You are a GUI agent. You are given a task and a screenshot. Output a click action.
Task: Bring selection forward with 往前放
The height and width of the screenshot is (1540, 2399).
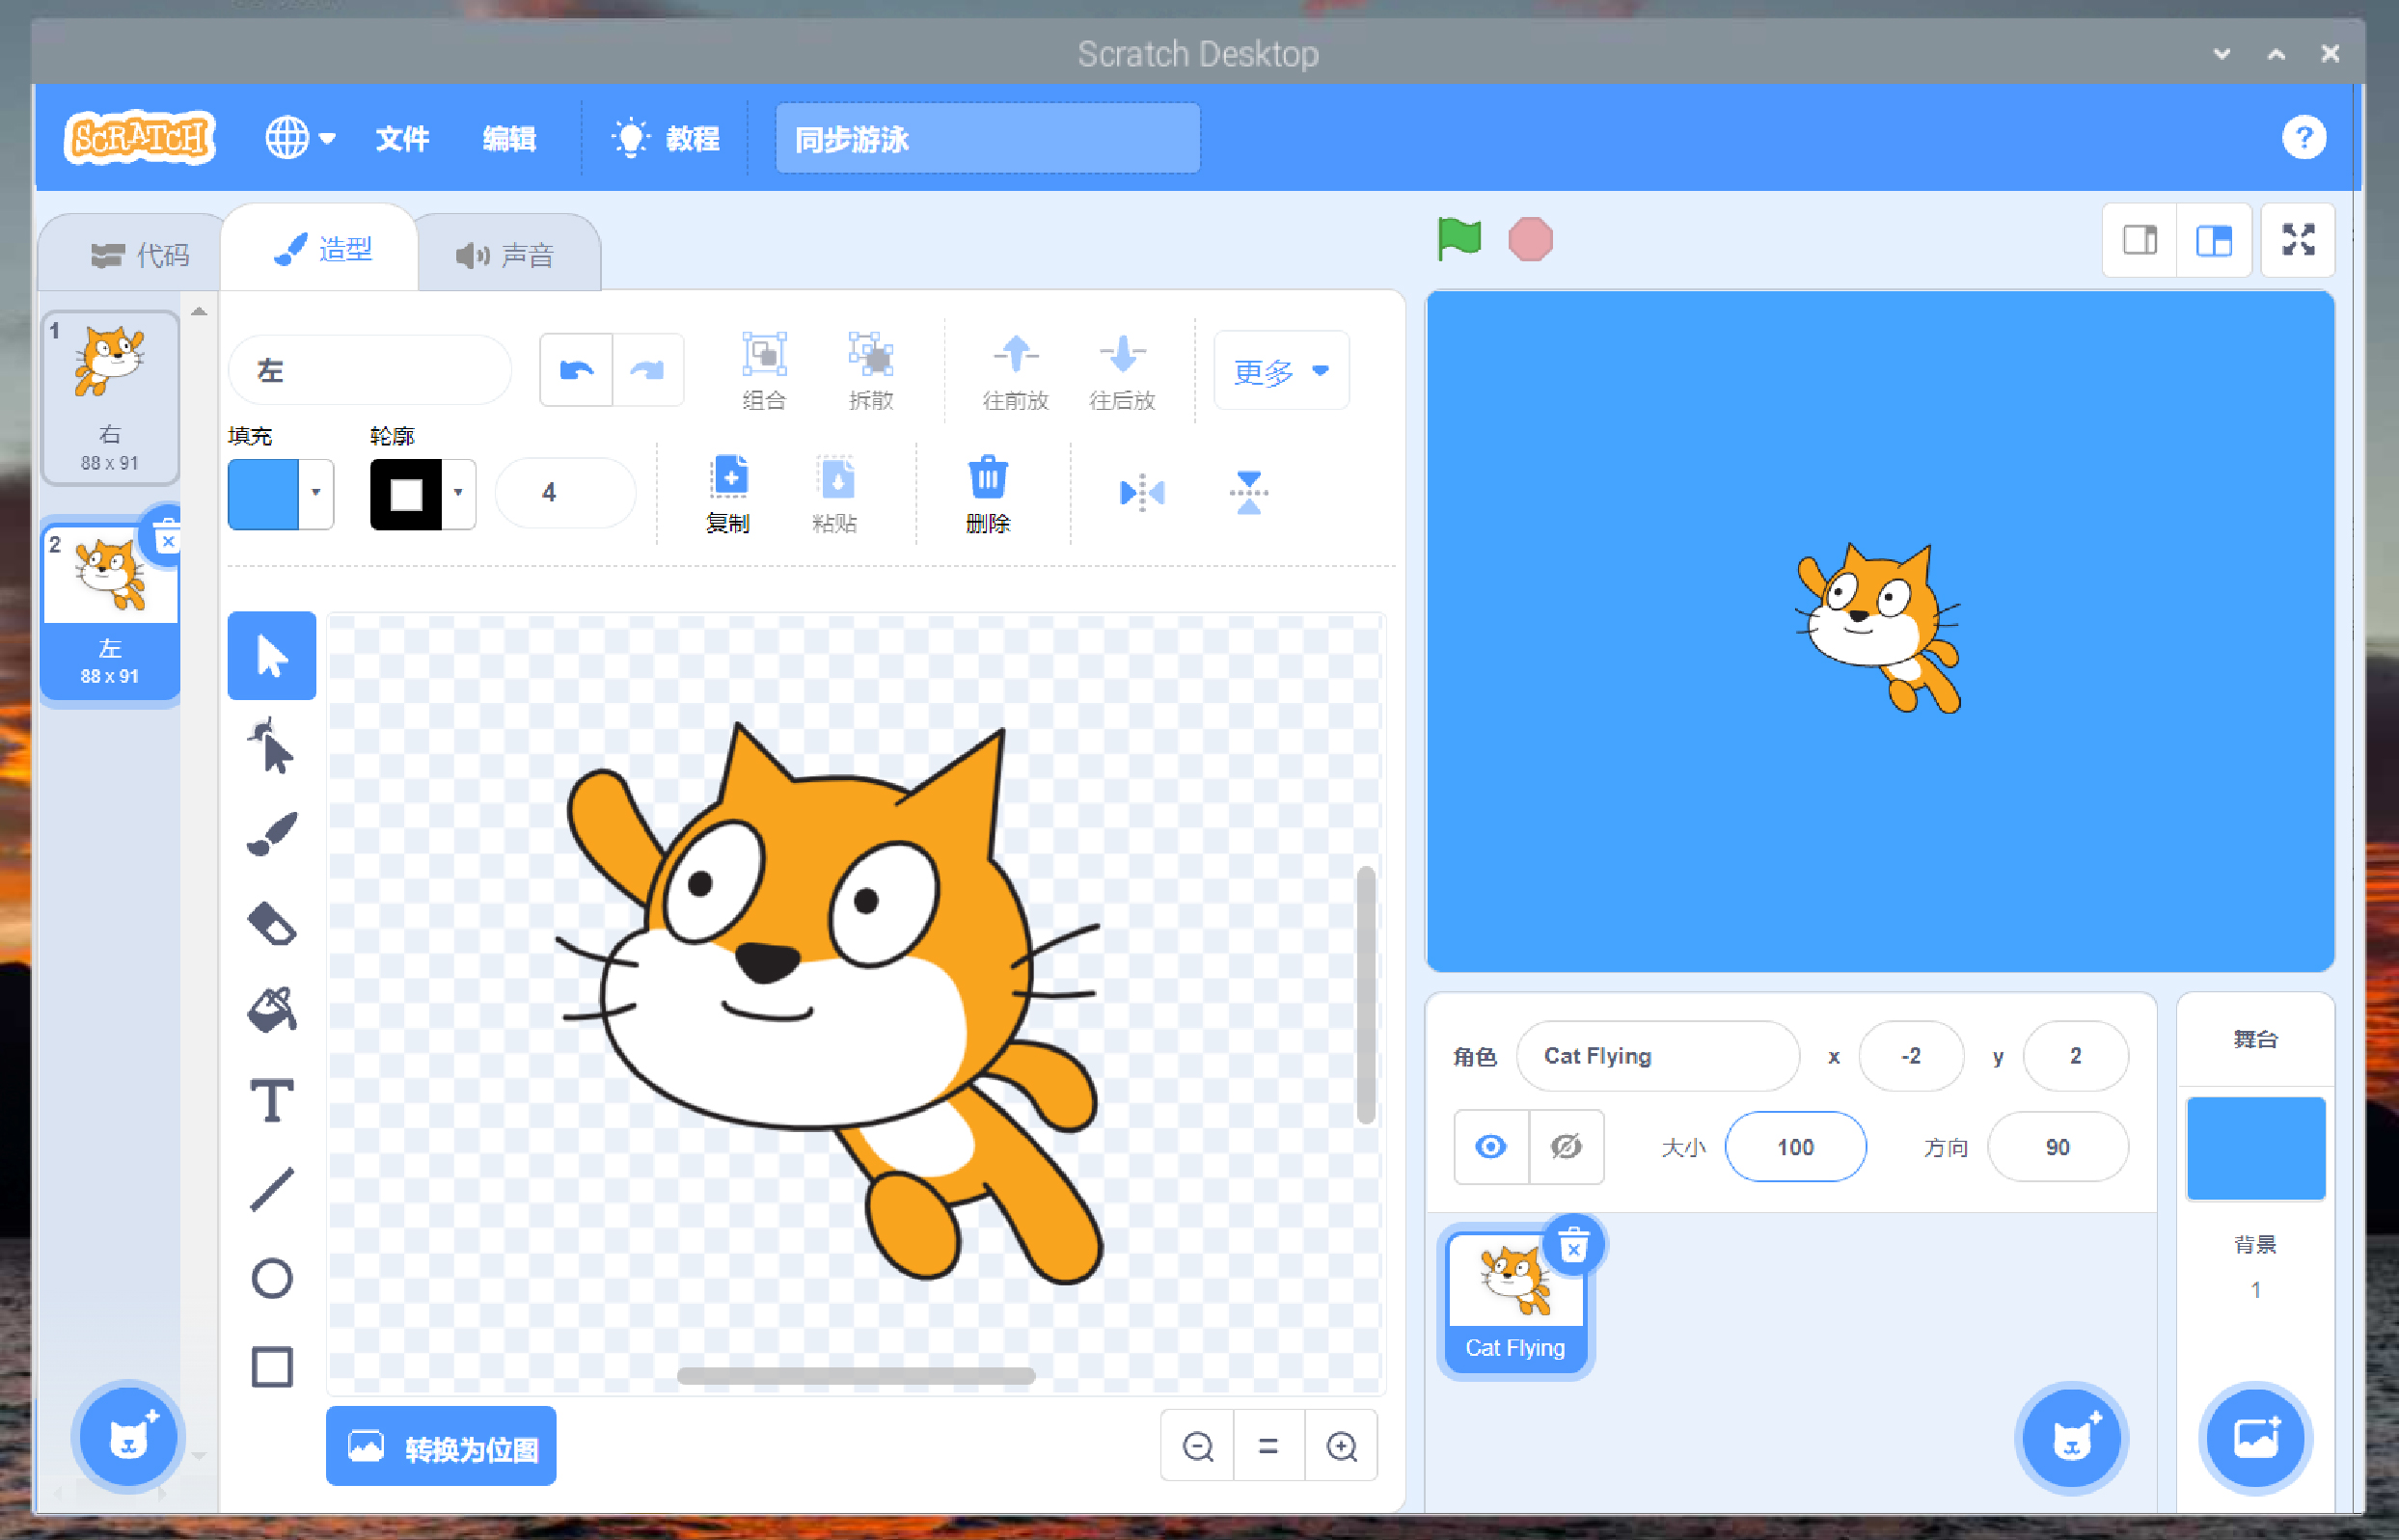pyautogui.click(x=1016, y=370)
